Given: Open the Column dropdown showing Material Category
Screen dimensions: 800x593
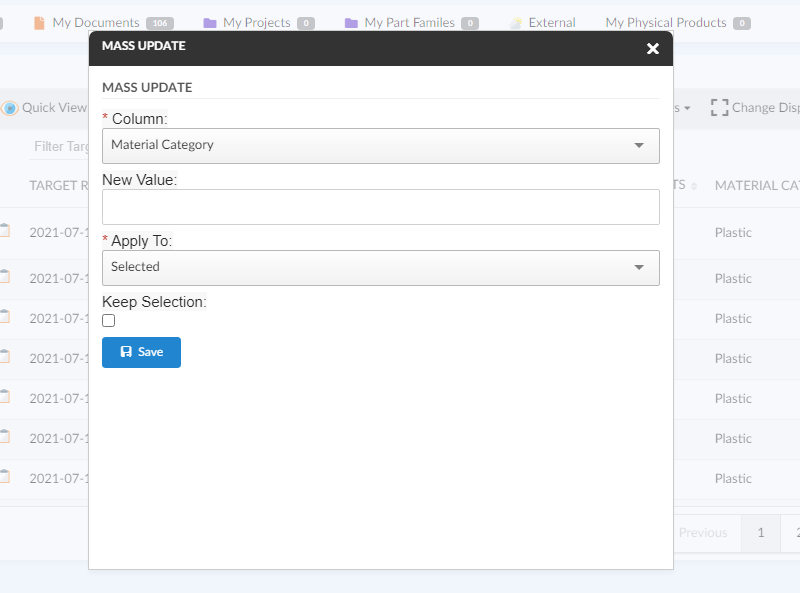Looking at the screenshot, I should click(x=380, y=146).
